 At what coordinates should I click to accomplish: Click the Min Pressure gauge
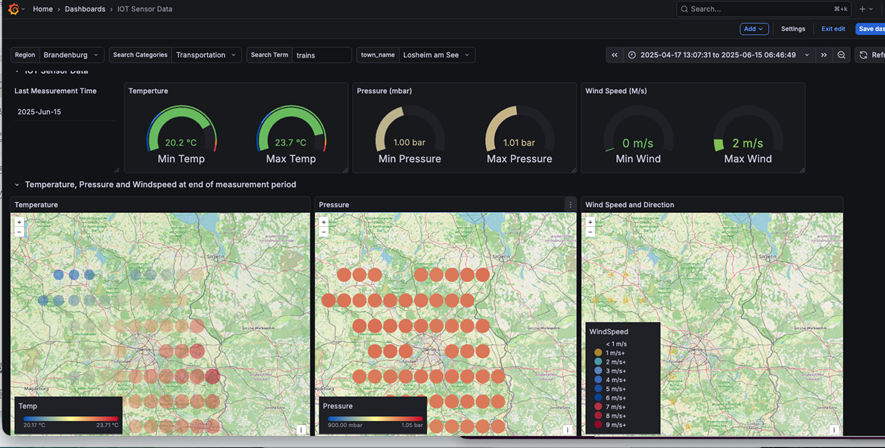pos(410,134)
